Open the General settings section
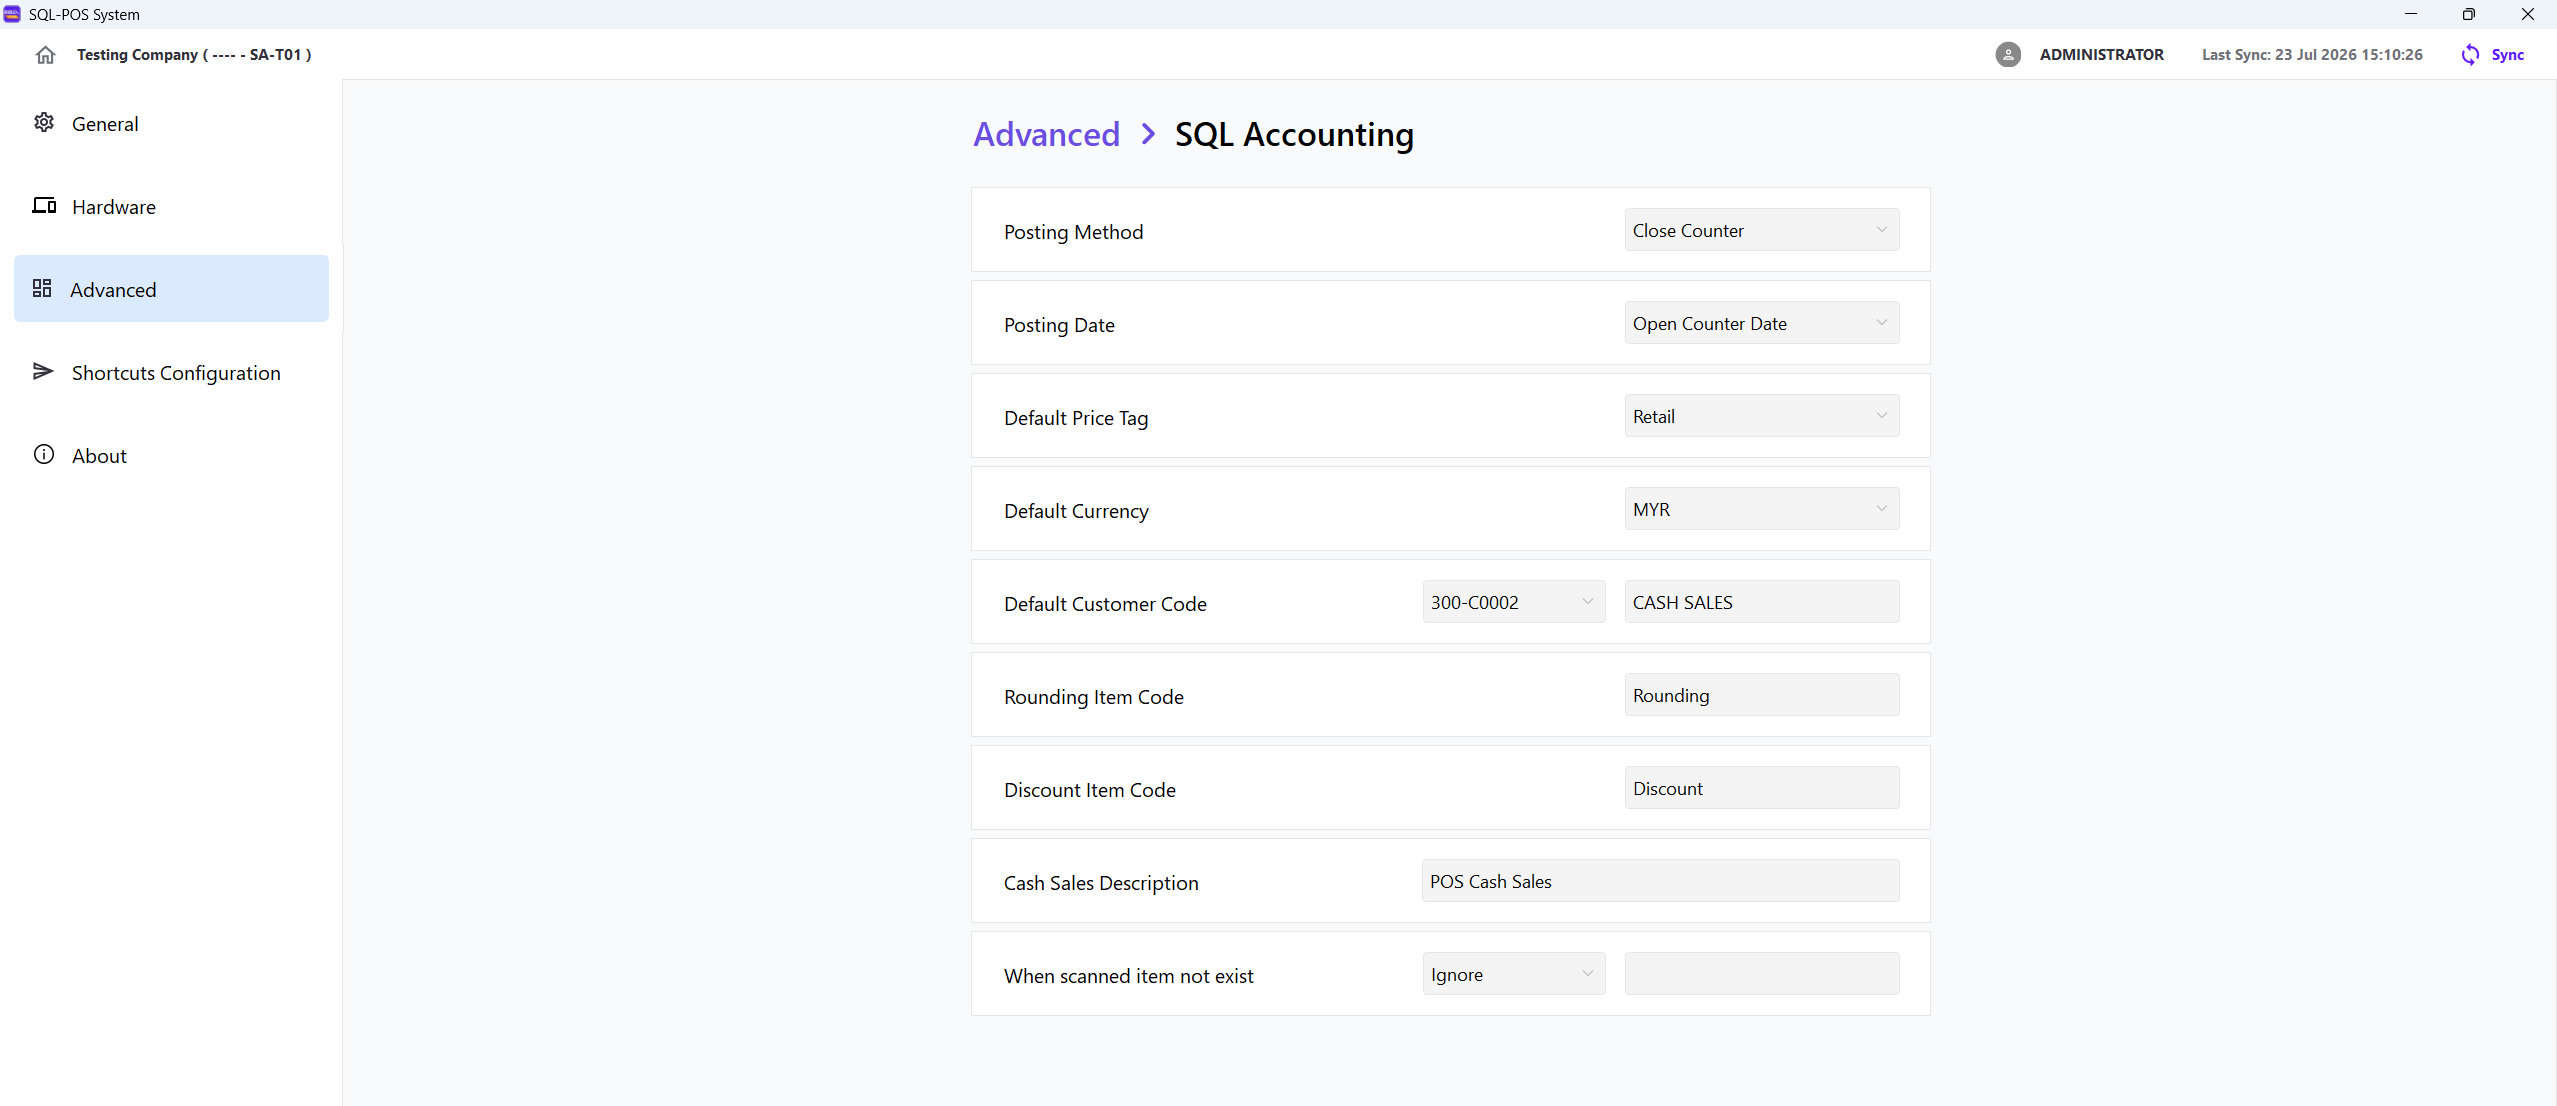 [171, 123]
